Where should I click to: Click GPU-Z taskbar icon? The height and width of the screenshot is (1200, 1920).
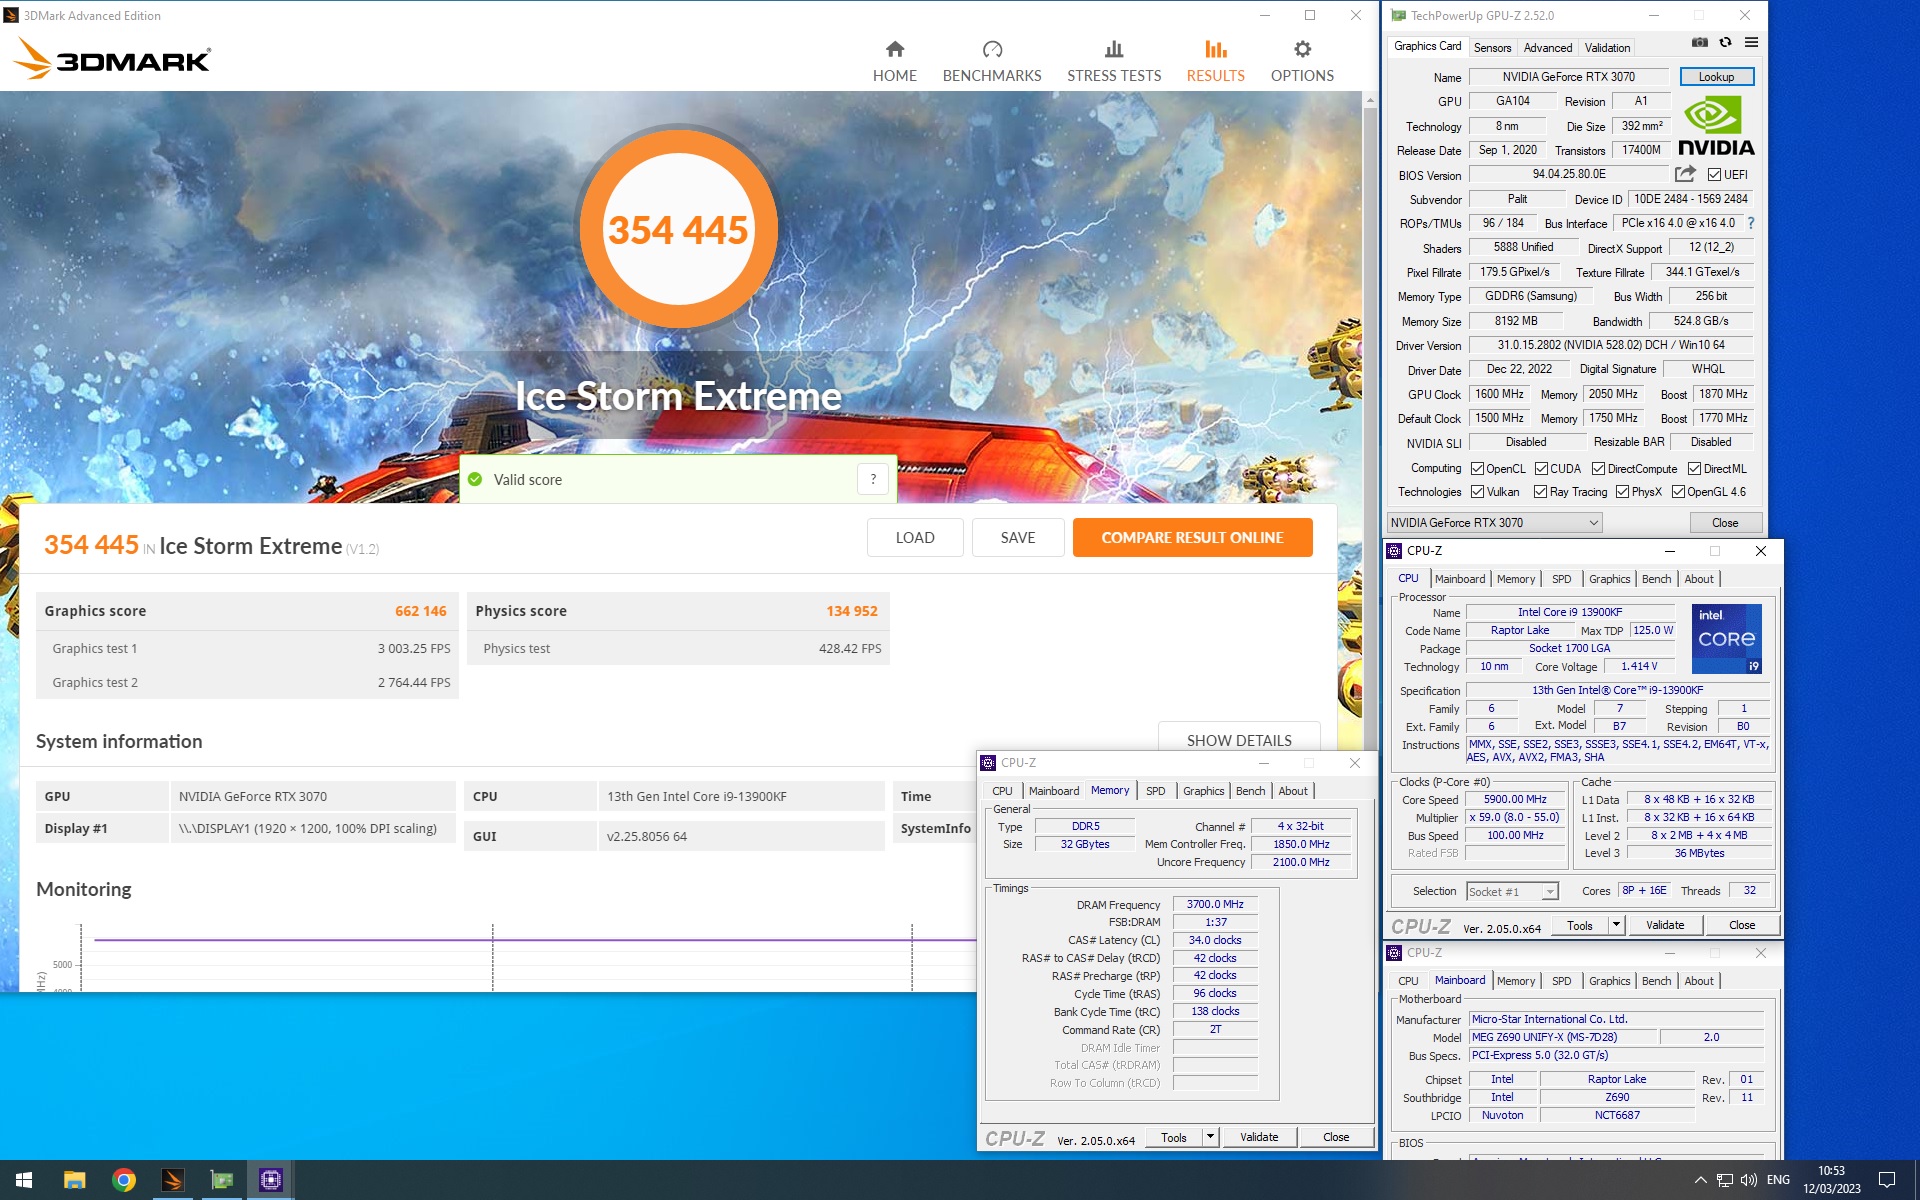(221, 1180)
